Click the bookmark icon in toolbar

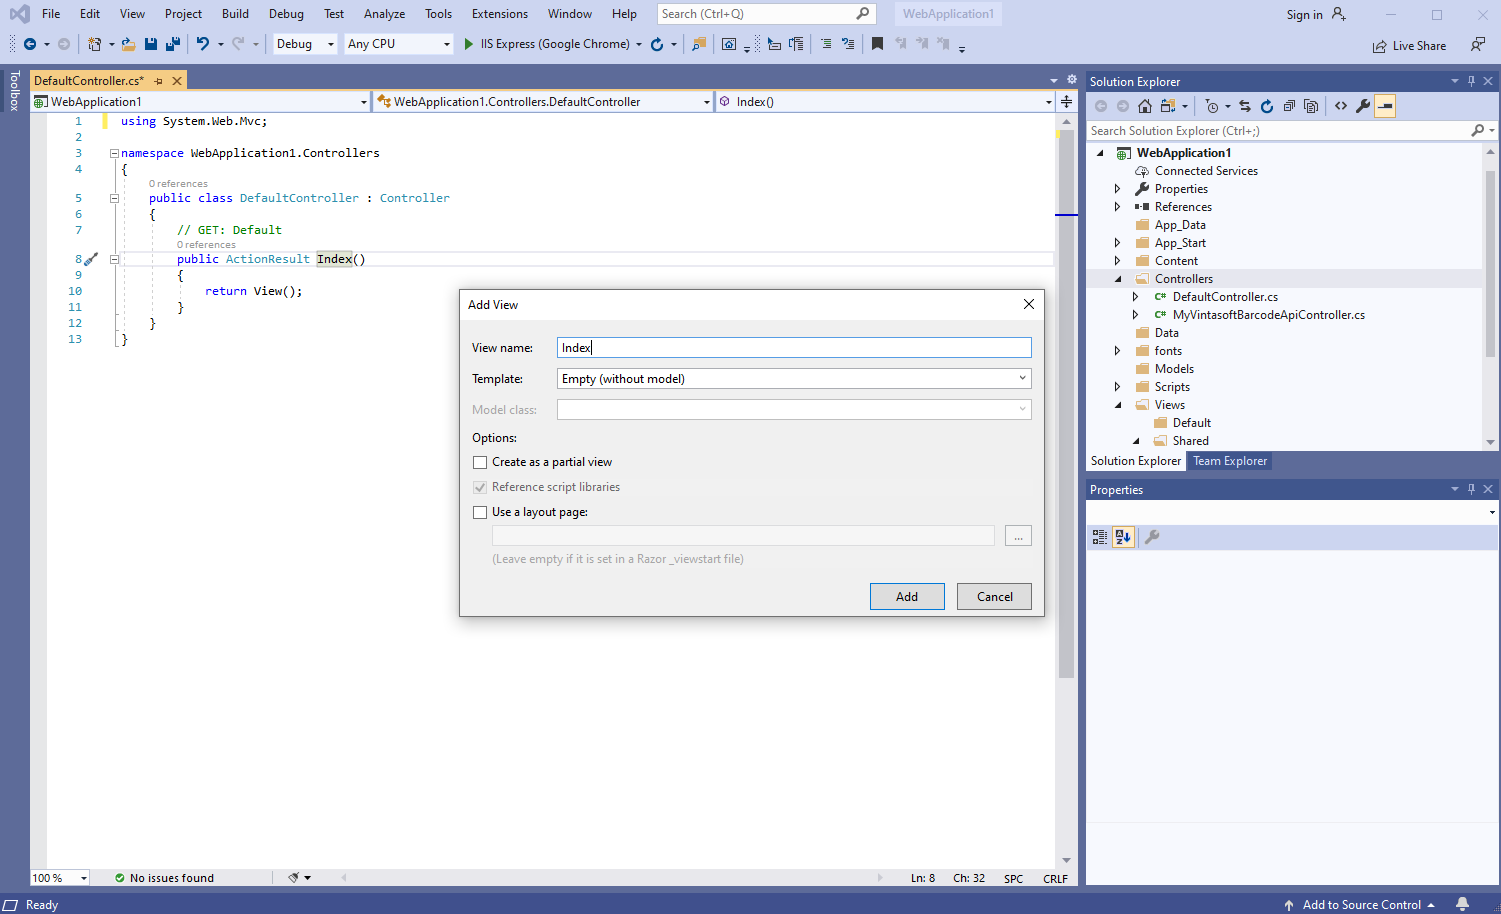tap(877, 44)
